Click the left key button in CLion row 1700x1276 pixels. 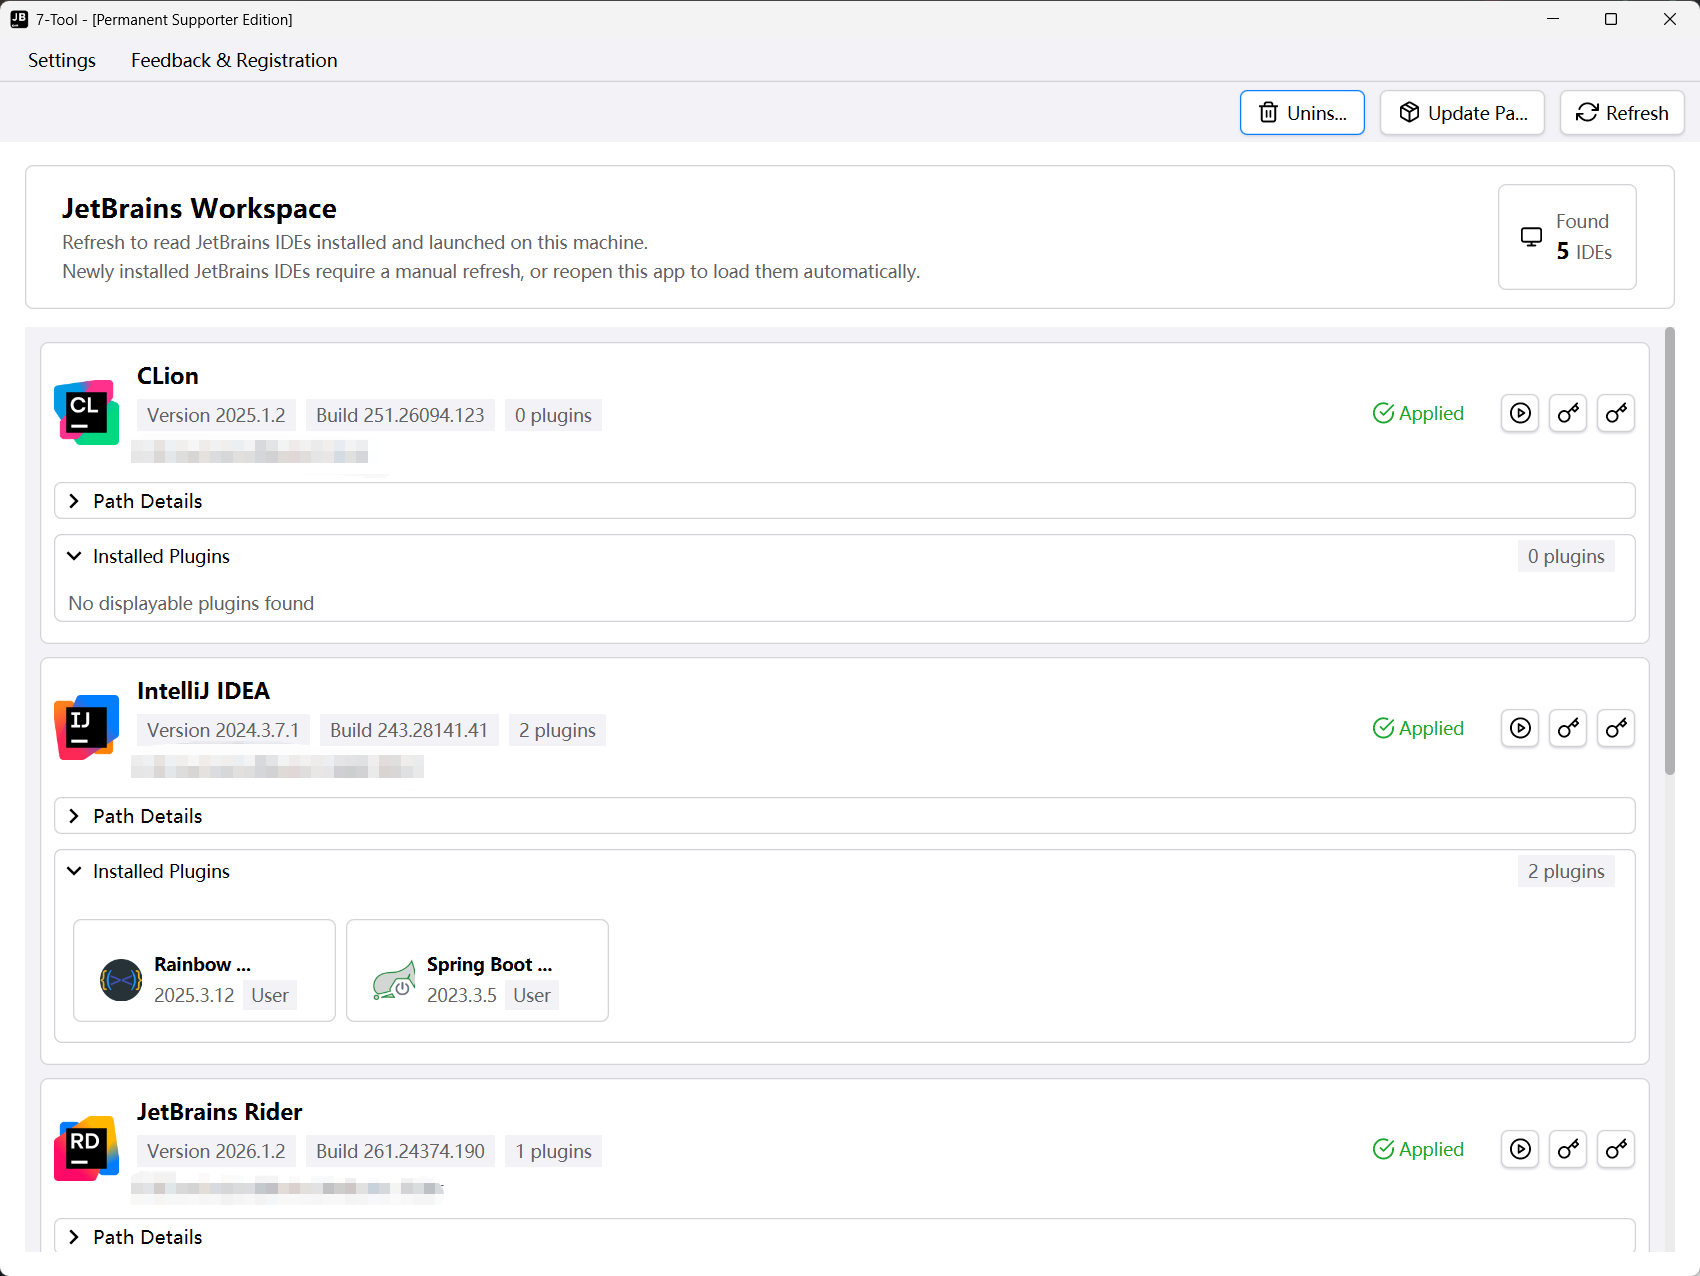tap(1568, 413)
